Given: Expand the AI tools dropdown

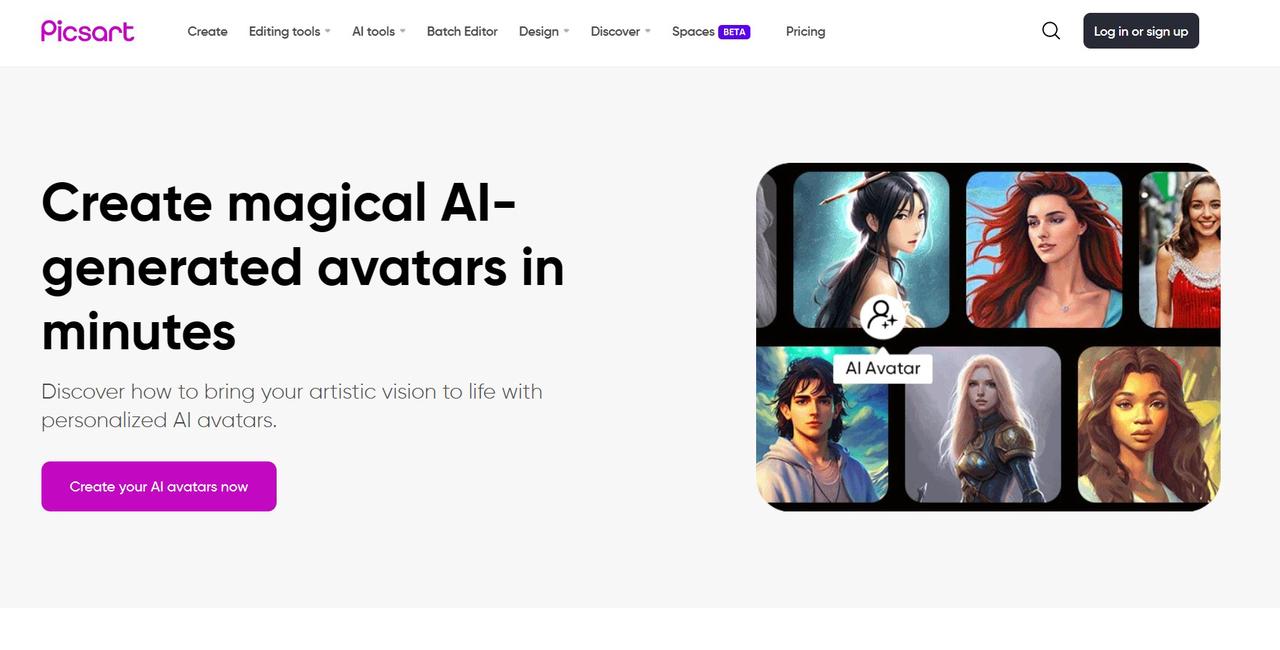Looking at the screenshot, I should coord(379,32).
